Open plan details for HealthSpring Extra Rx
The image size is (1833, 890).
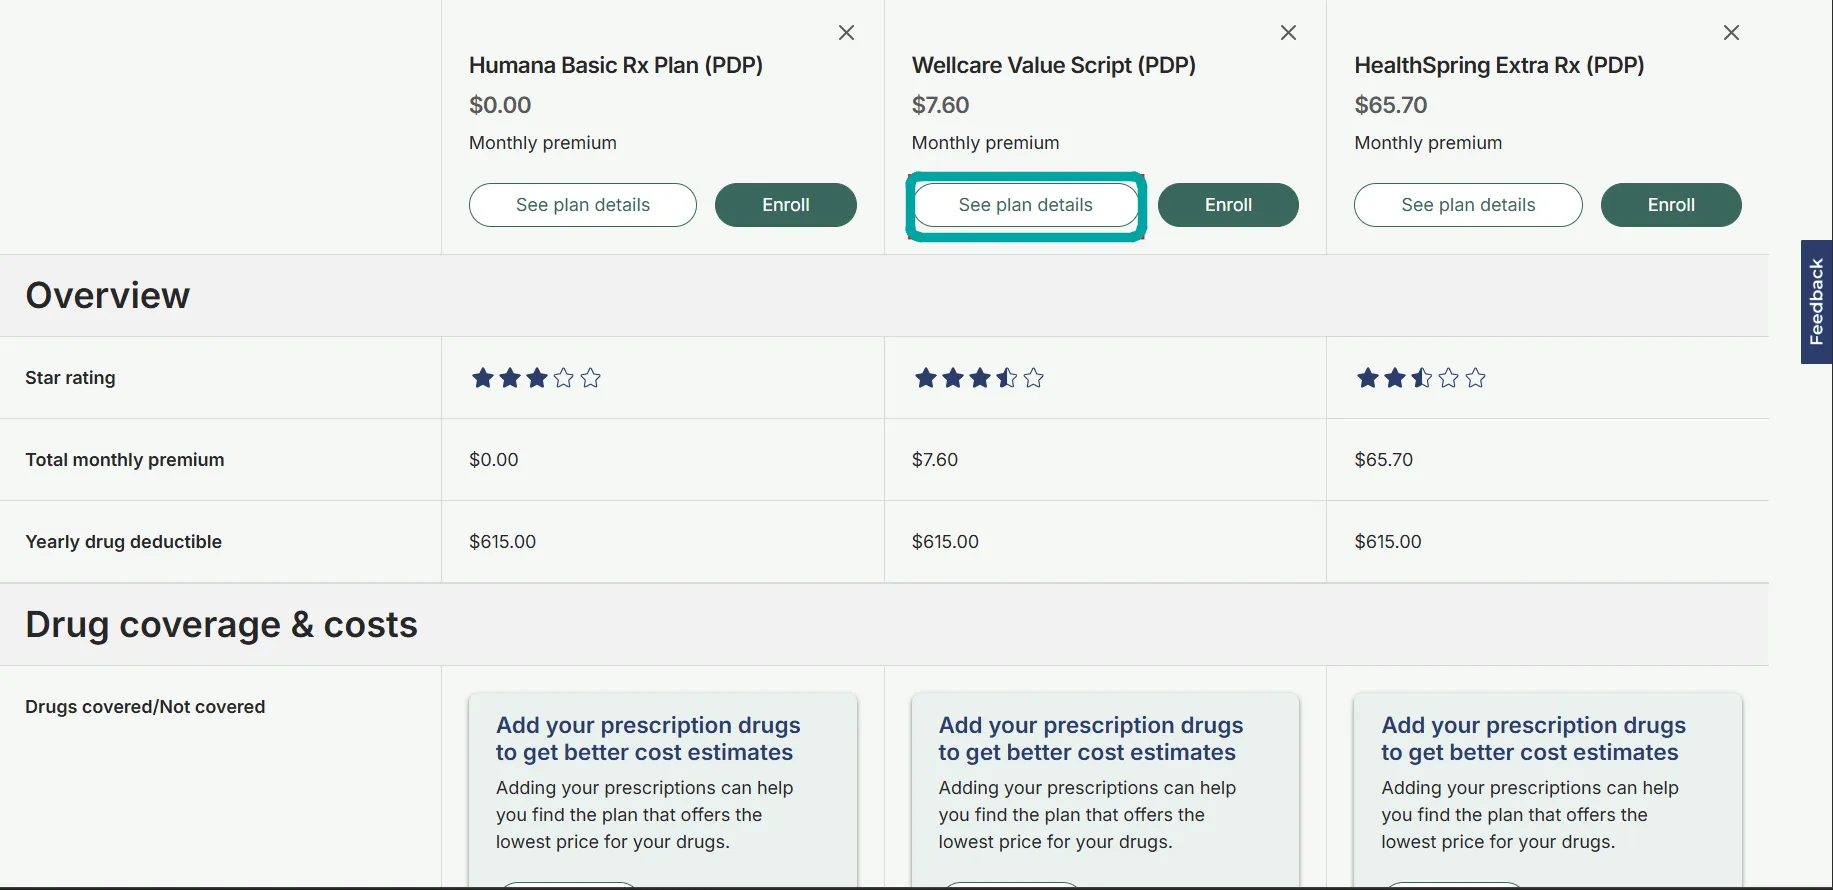[1468, 205]
